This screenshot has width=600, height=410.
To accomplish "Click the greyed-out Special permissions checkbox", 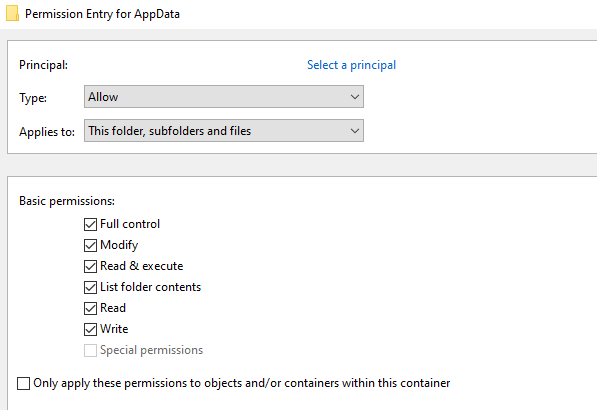I will (91, 350).
